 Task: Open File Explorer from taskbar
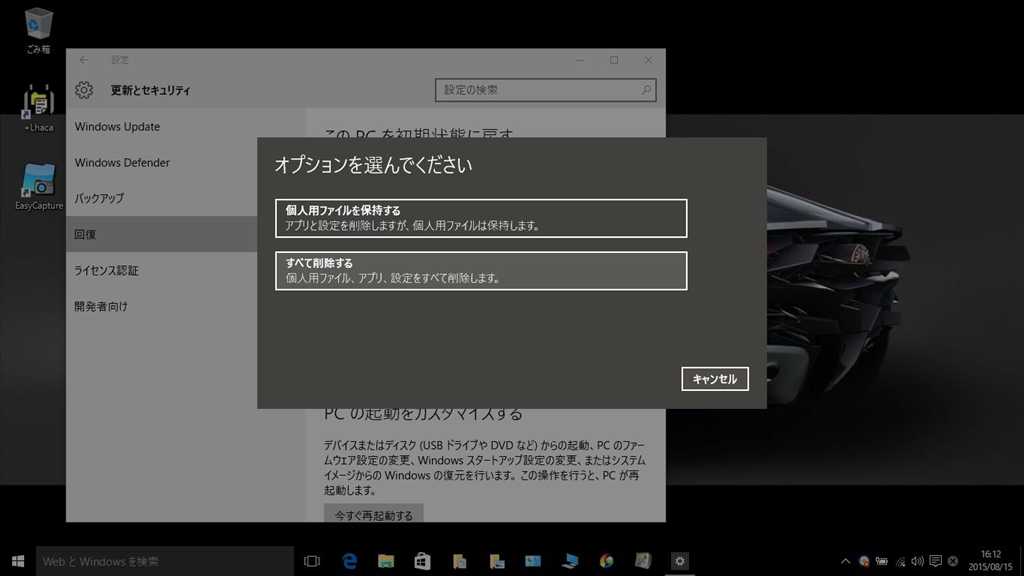(386, 561)
